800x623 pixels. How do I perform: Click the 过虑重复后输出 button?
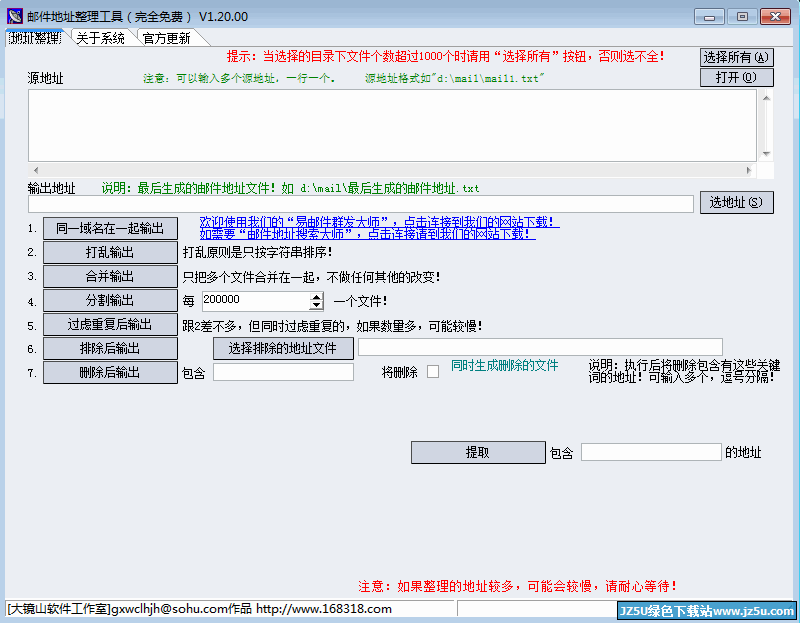point(110,325)
